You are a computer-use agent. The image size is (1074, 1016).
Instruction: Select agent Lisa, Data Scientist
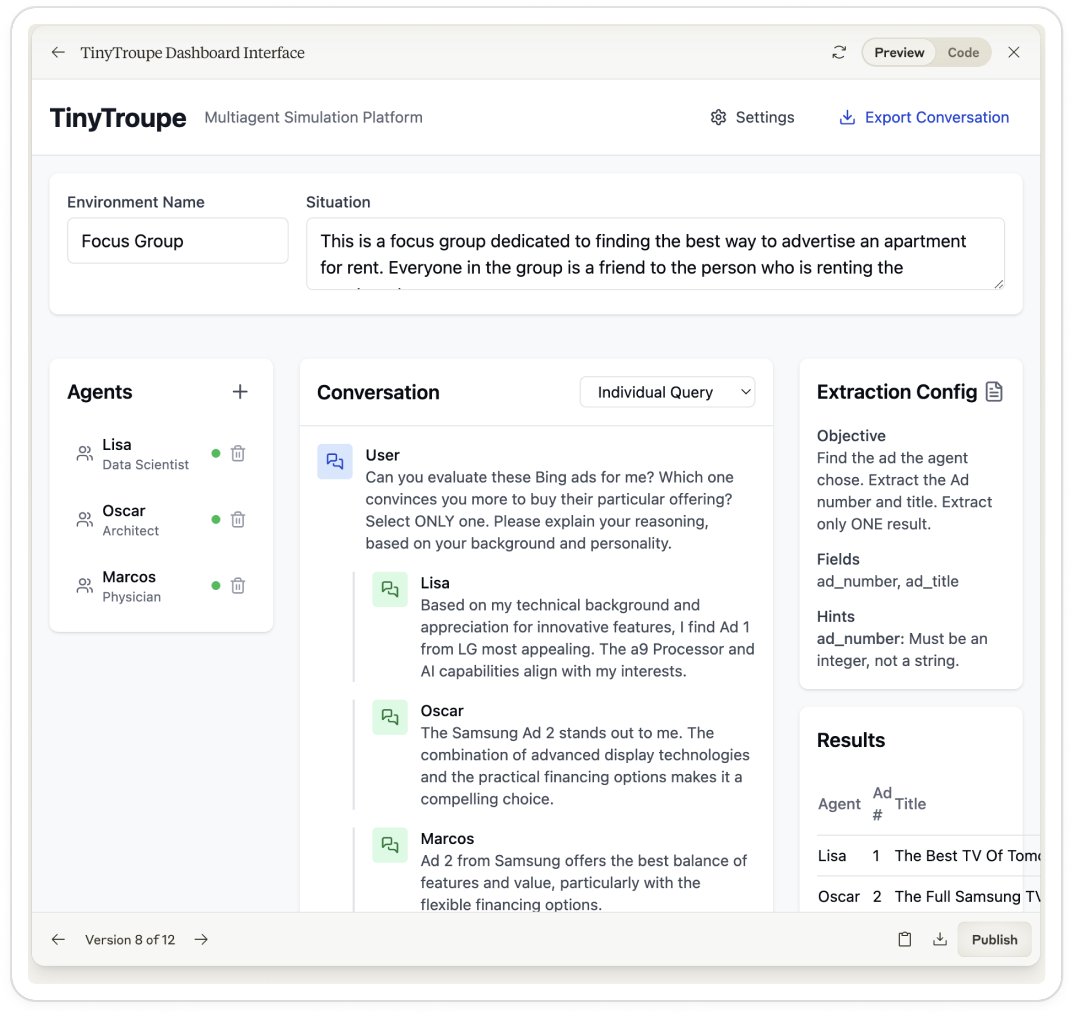161,454
